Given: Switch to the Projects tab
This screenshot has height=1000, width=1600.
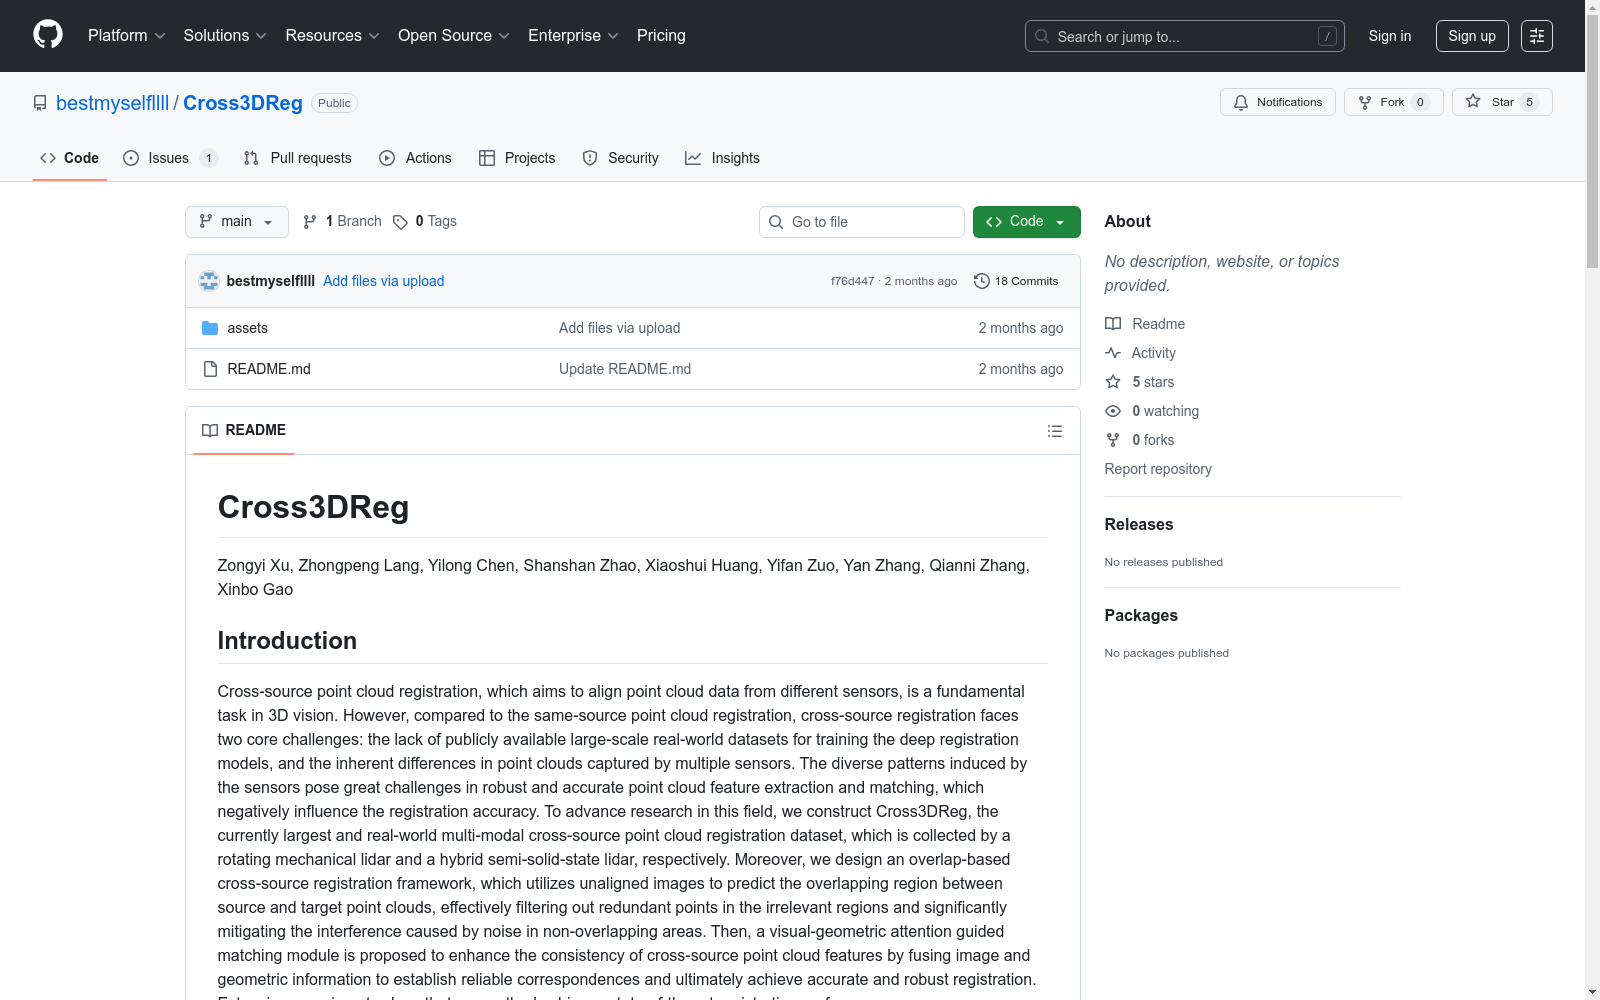Looking at the screenshot, I should coord(517,158).
